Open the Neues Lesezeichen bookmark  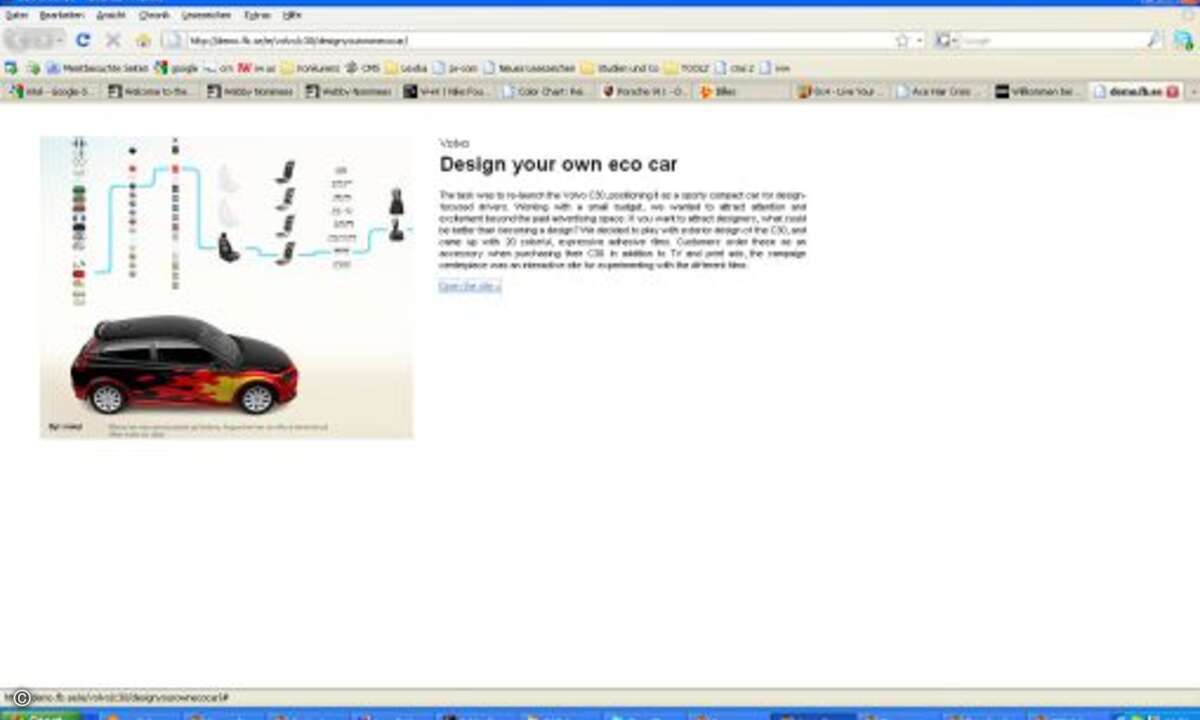529,68
